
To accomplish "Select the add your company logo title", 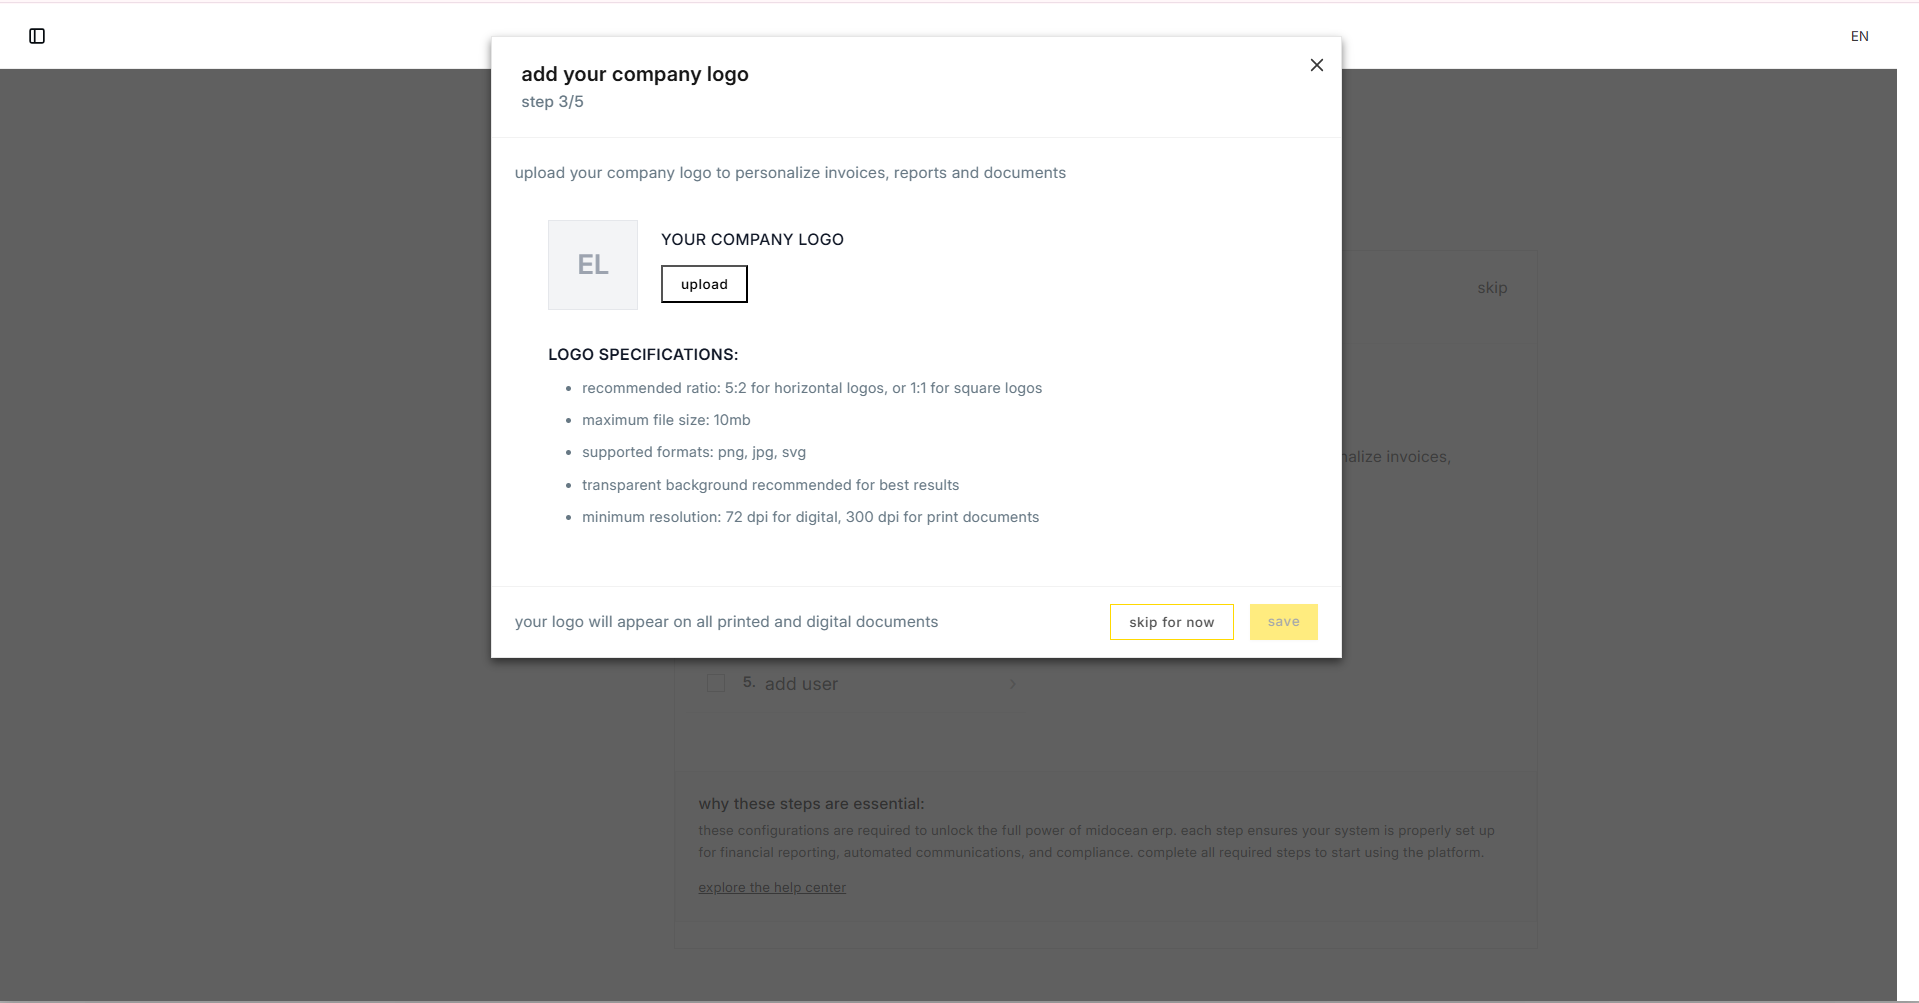I will pyautogui.click(x=634, y=73).
